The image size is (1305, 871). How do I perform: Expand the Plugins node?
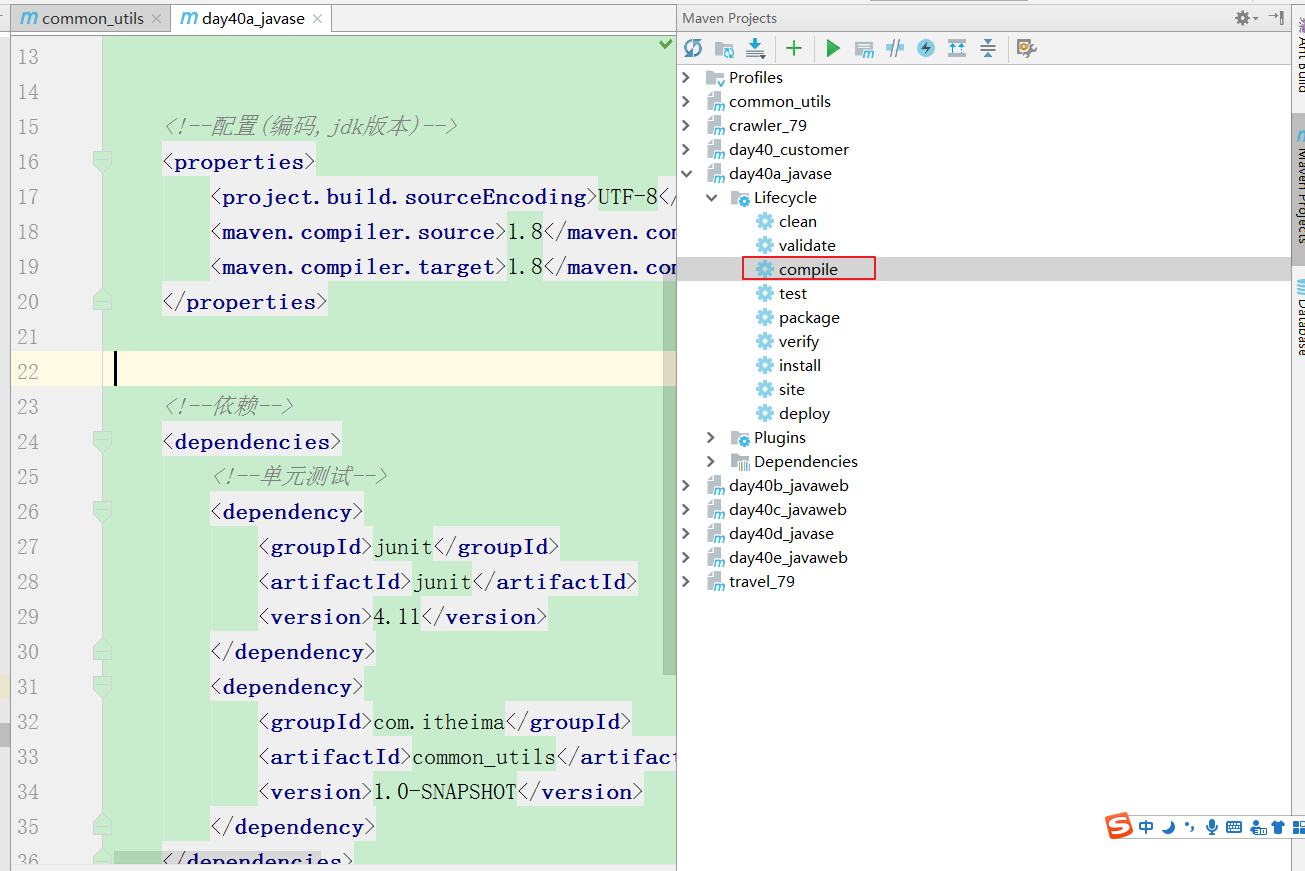tap(711, 437)
